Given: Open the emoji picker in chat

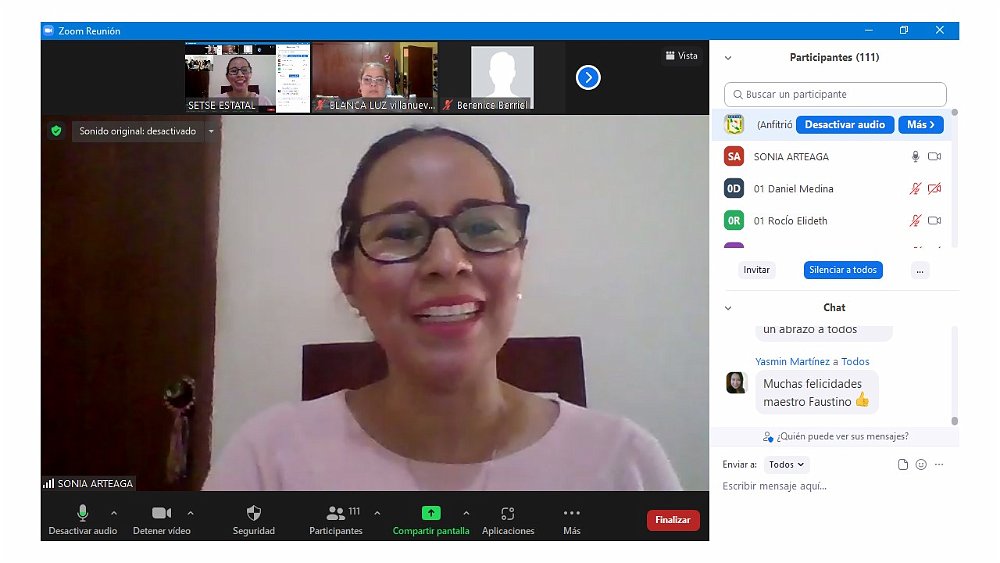Looking at the screenshot, I should (921, 465).
